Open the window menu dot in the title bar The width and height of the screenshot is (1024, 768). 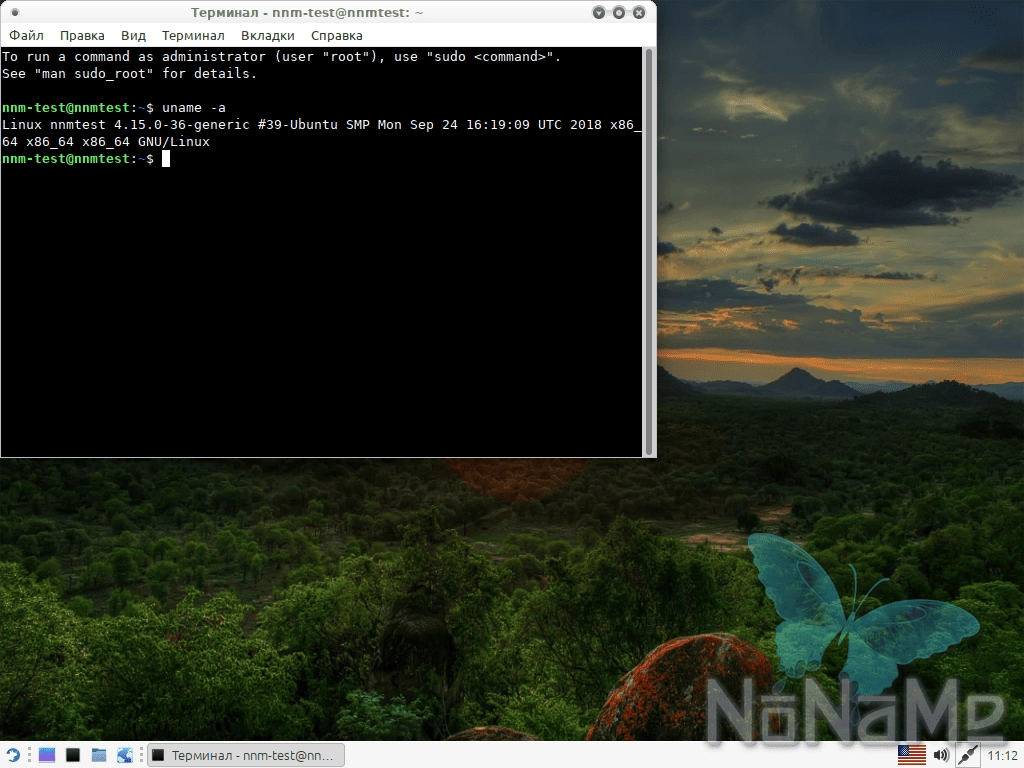pyautogui.click(x=15, y=12)
